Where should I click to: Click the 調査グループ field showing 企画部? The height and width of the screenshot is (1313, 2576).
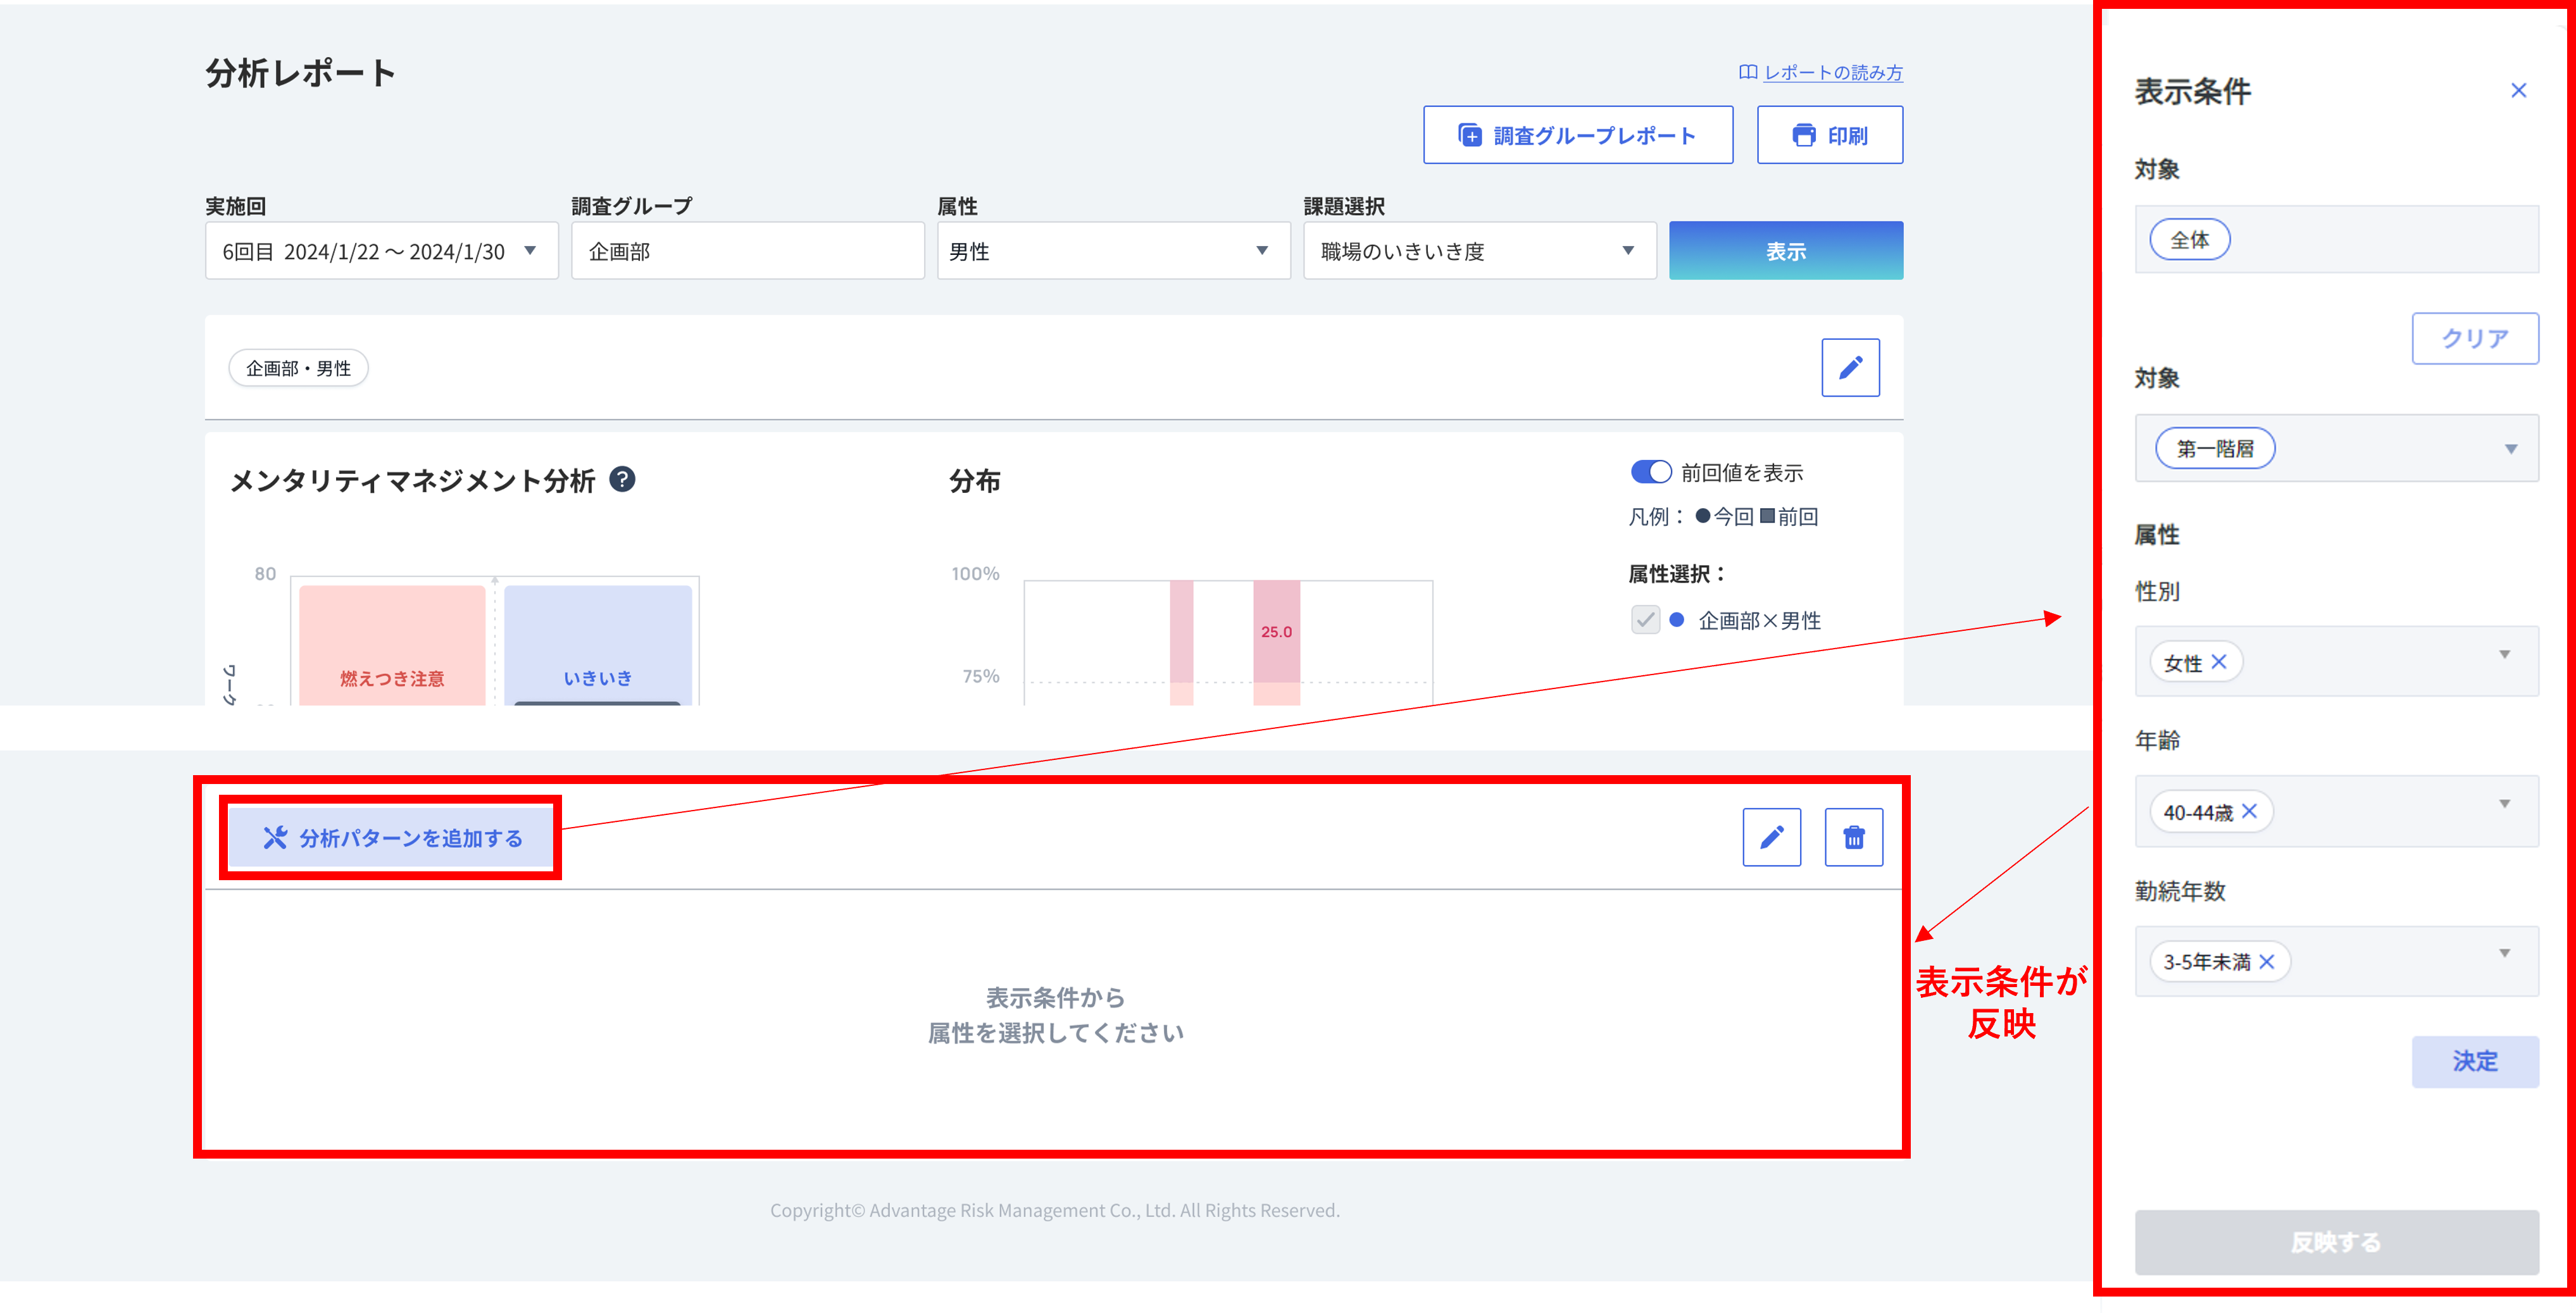click(747, 251)
